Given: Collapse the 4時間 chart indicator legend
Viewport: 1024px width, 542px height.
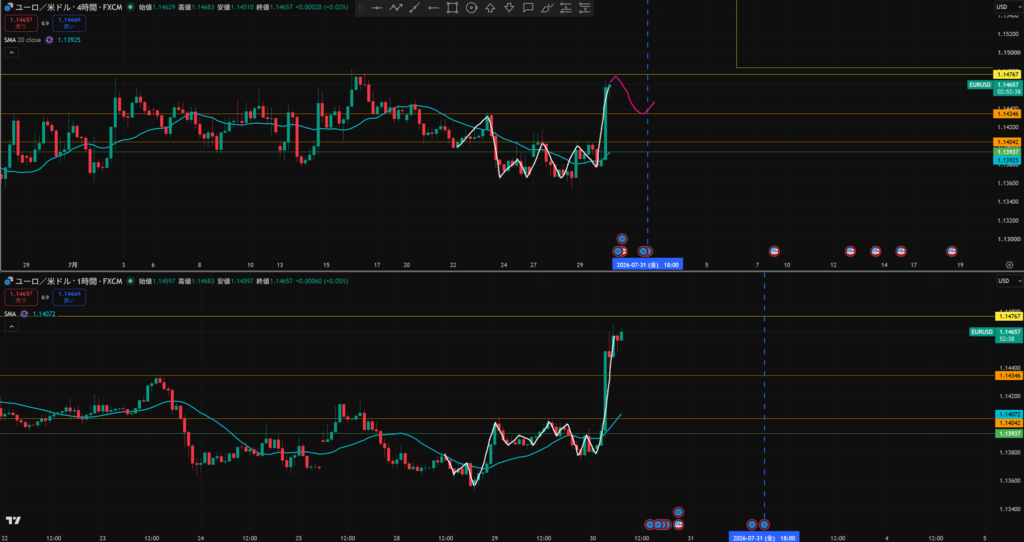Looking at the screenshot, I should (x=11, y=52).
